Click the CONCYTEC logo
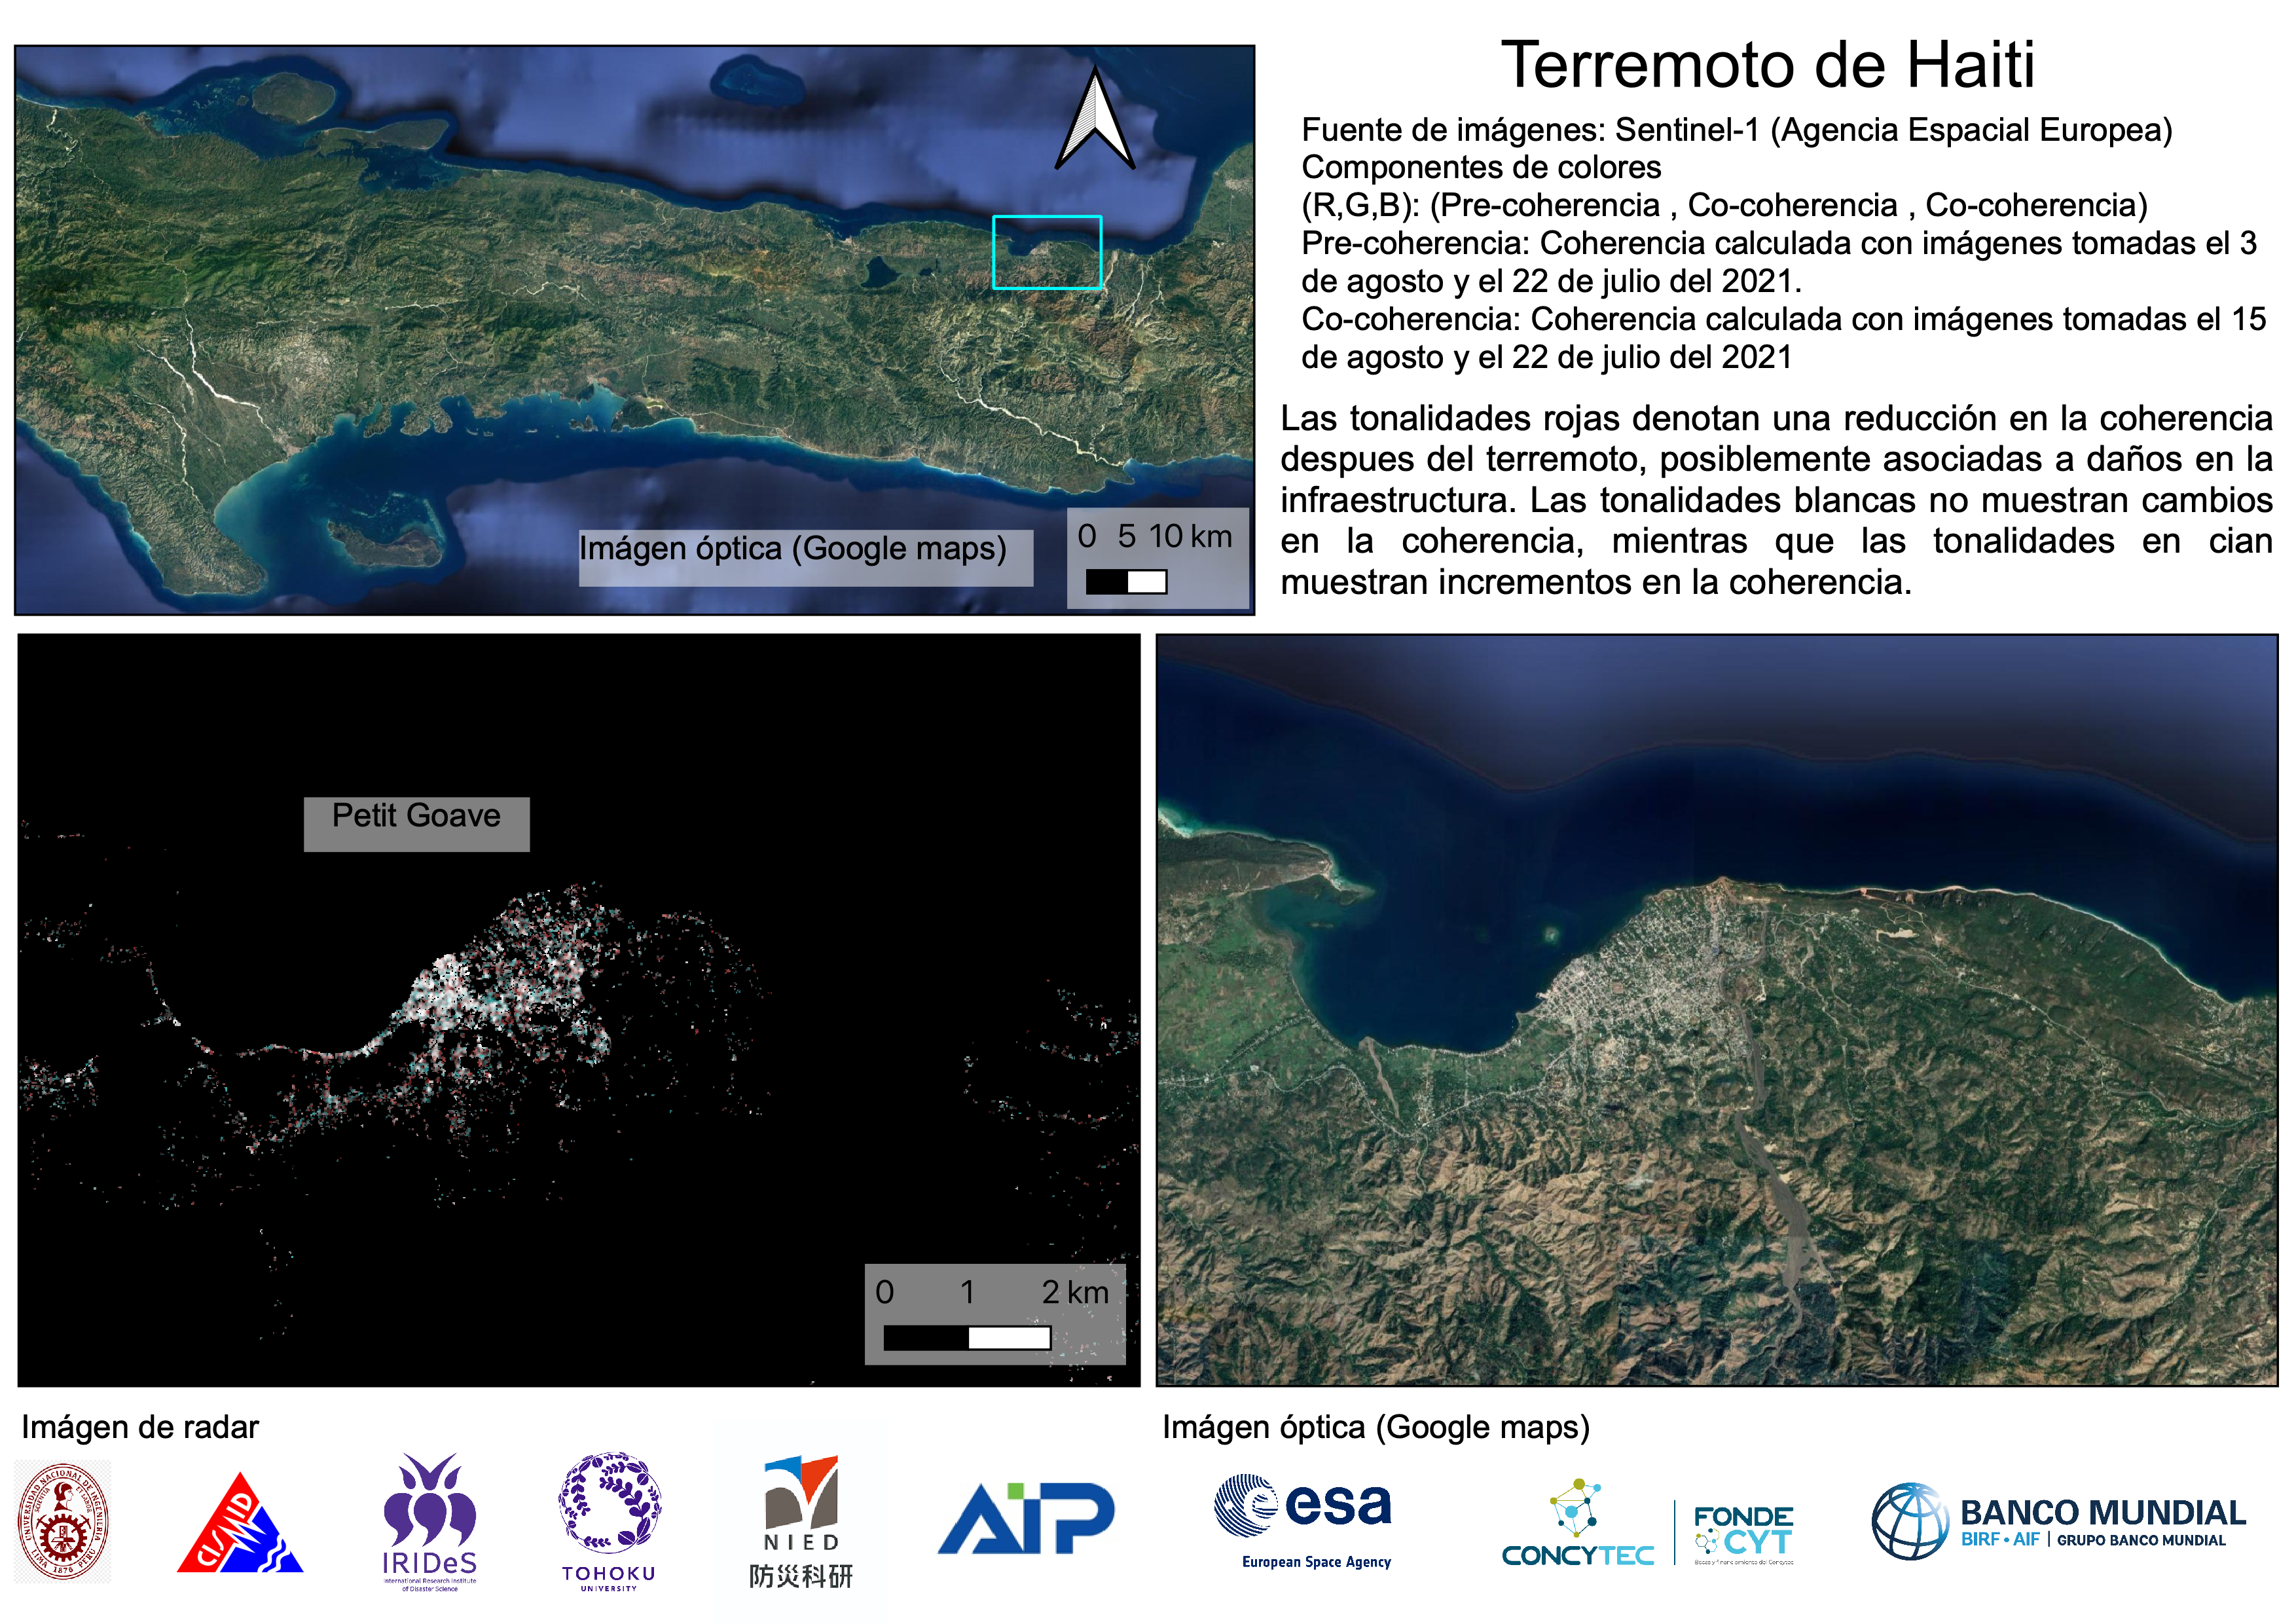The image size is (2296, 1624). point(1578,1523)
